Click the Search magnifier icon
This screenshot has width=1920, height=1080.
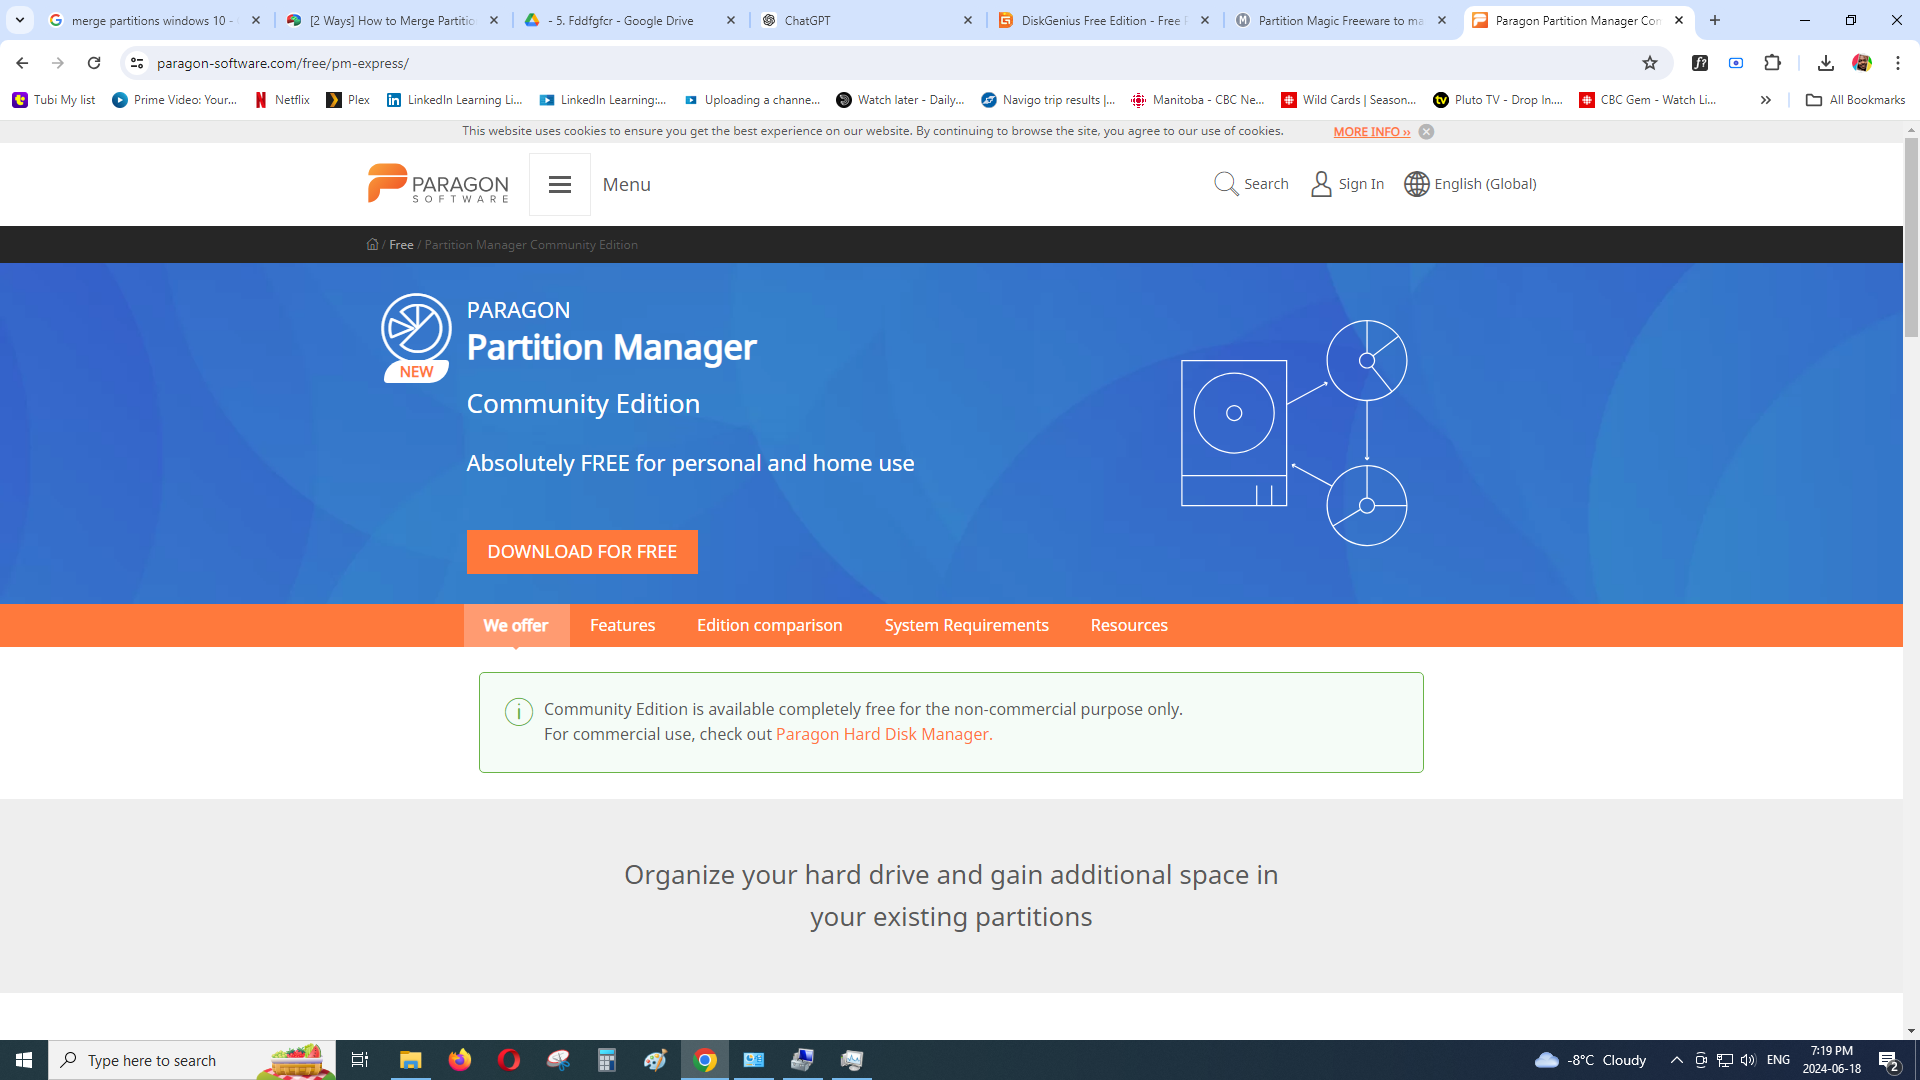click(x=1226, y=184)
